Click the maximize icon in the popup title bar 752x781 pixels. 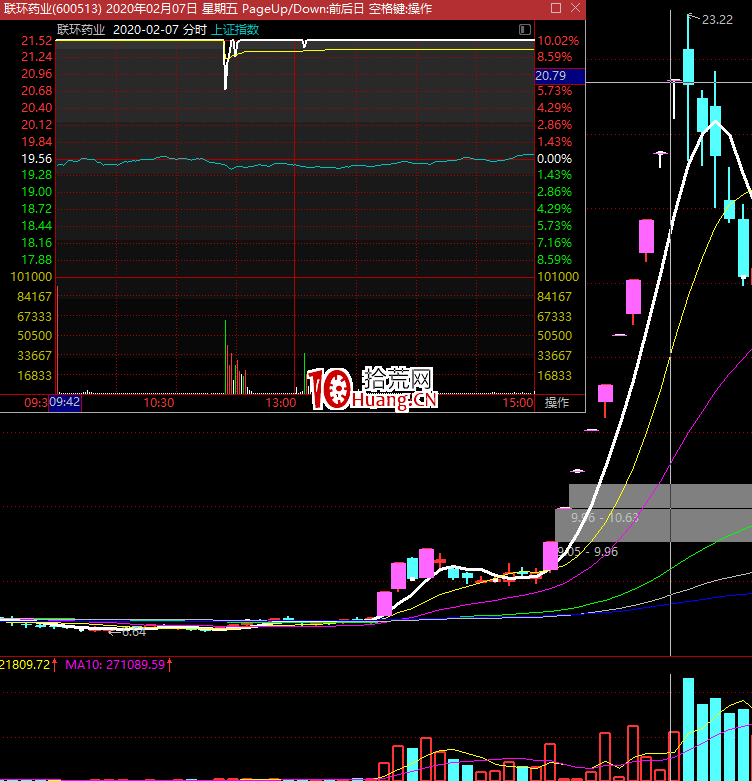[x=555, y=8]
